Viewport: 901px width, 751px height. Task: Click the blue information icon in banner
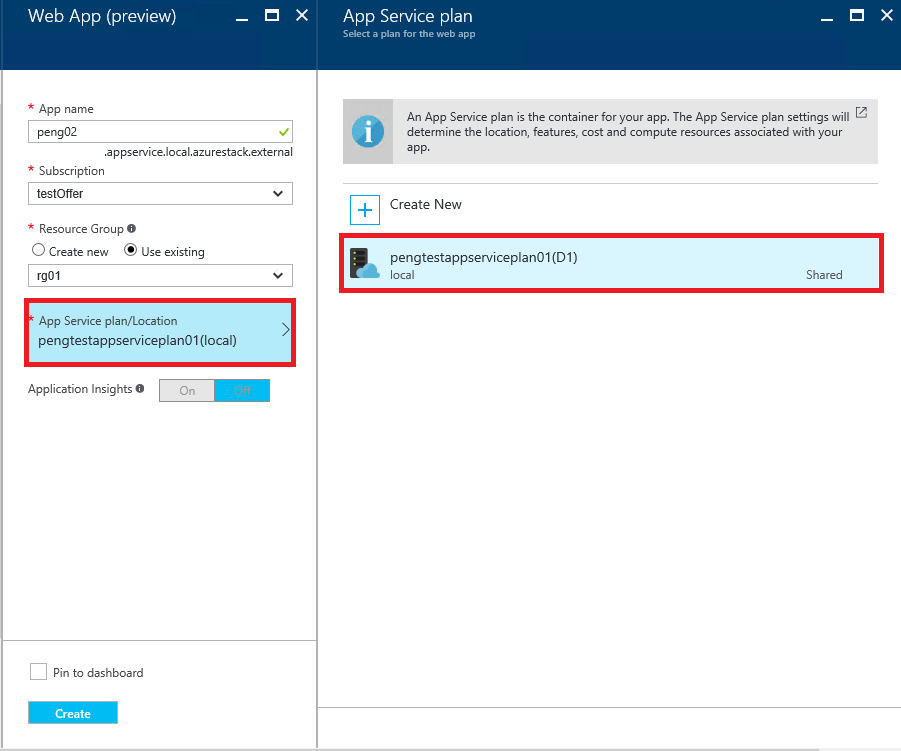point(368,131)
